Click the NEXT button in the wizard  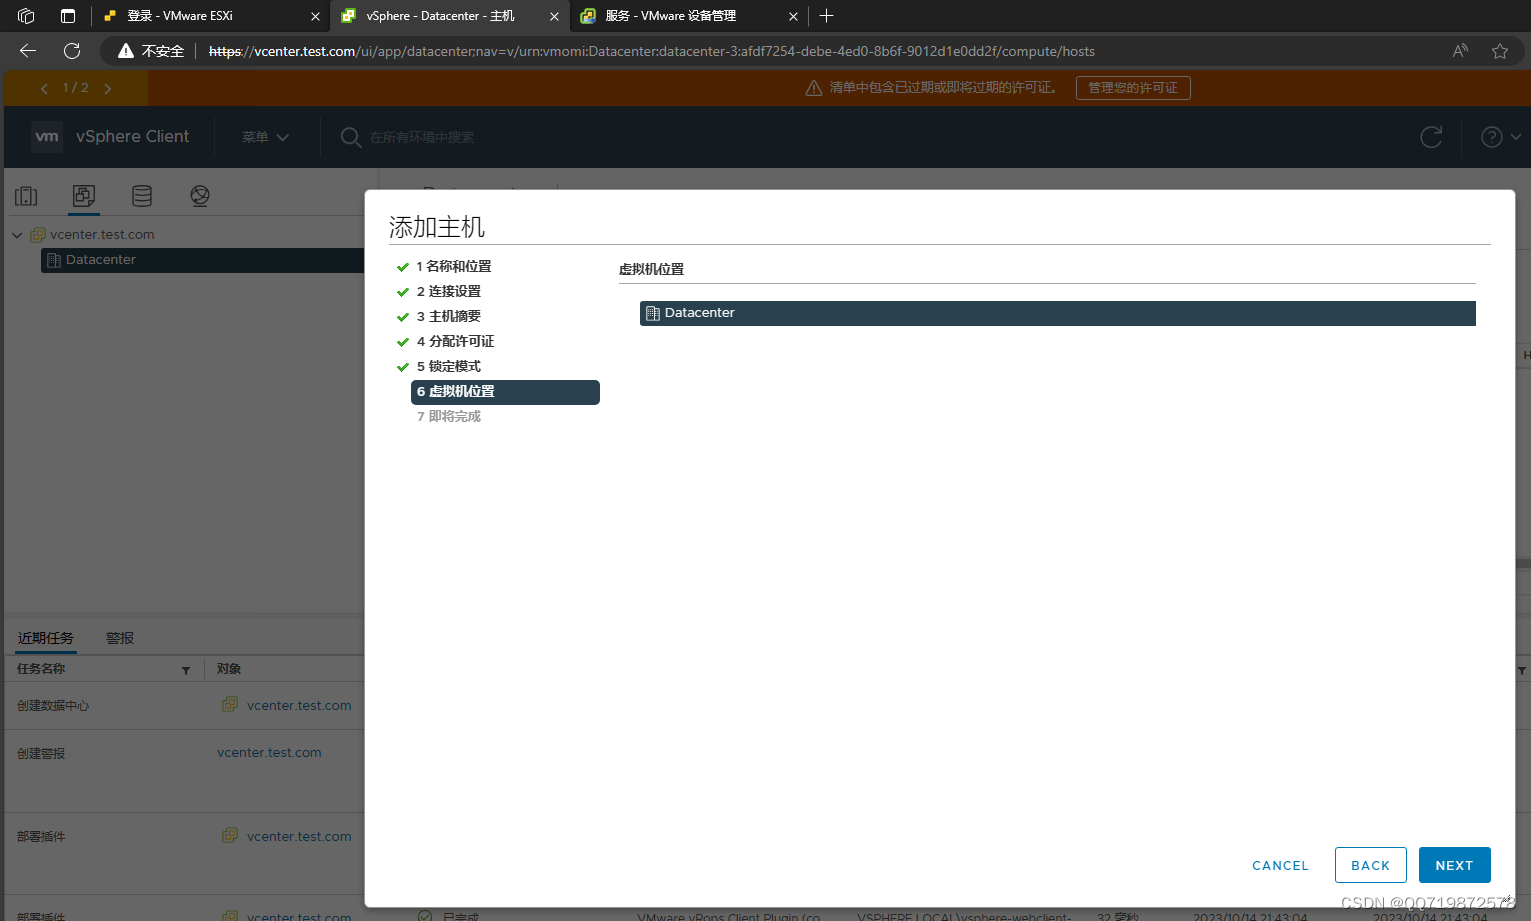(1454, 865)
